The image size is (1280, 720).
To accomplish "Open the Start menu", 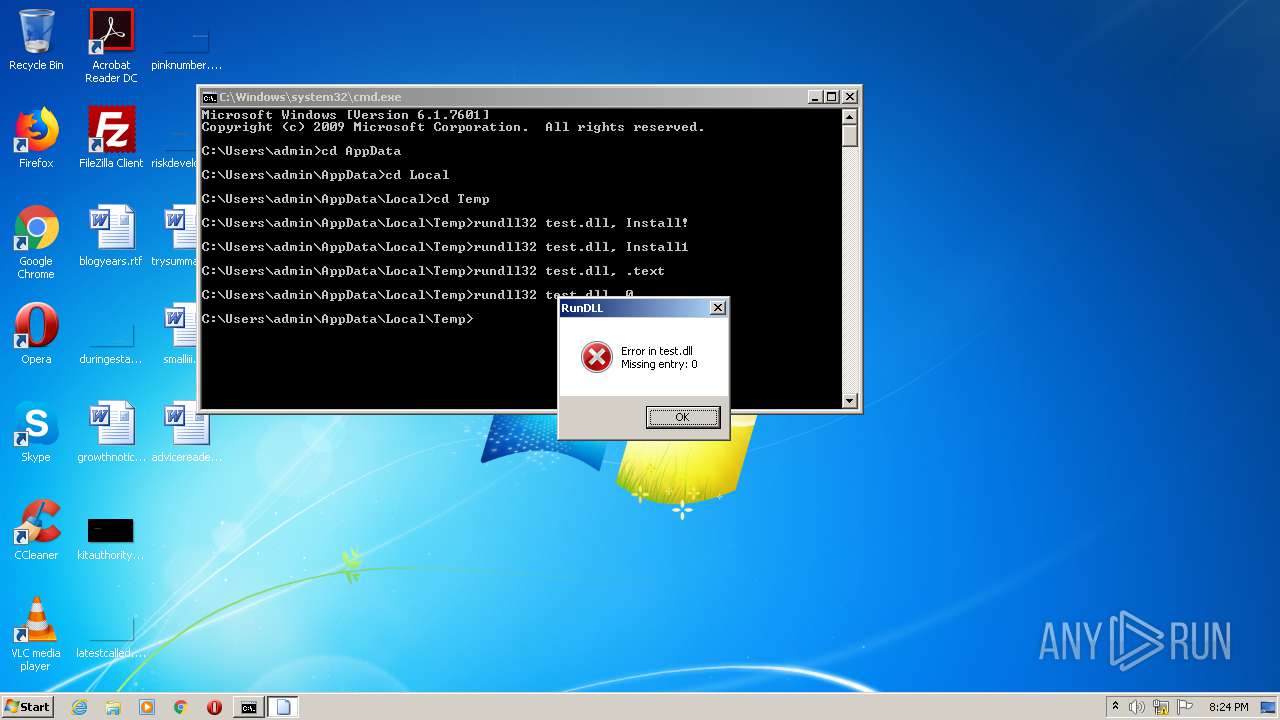I will pos(28,707).
